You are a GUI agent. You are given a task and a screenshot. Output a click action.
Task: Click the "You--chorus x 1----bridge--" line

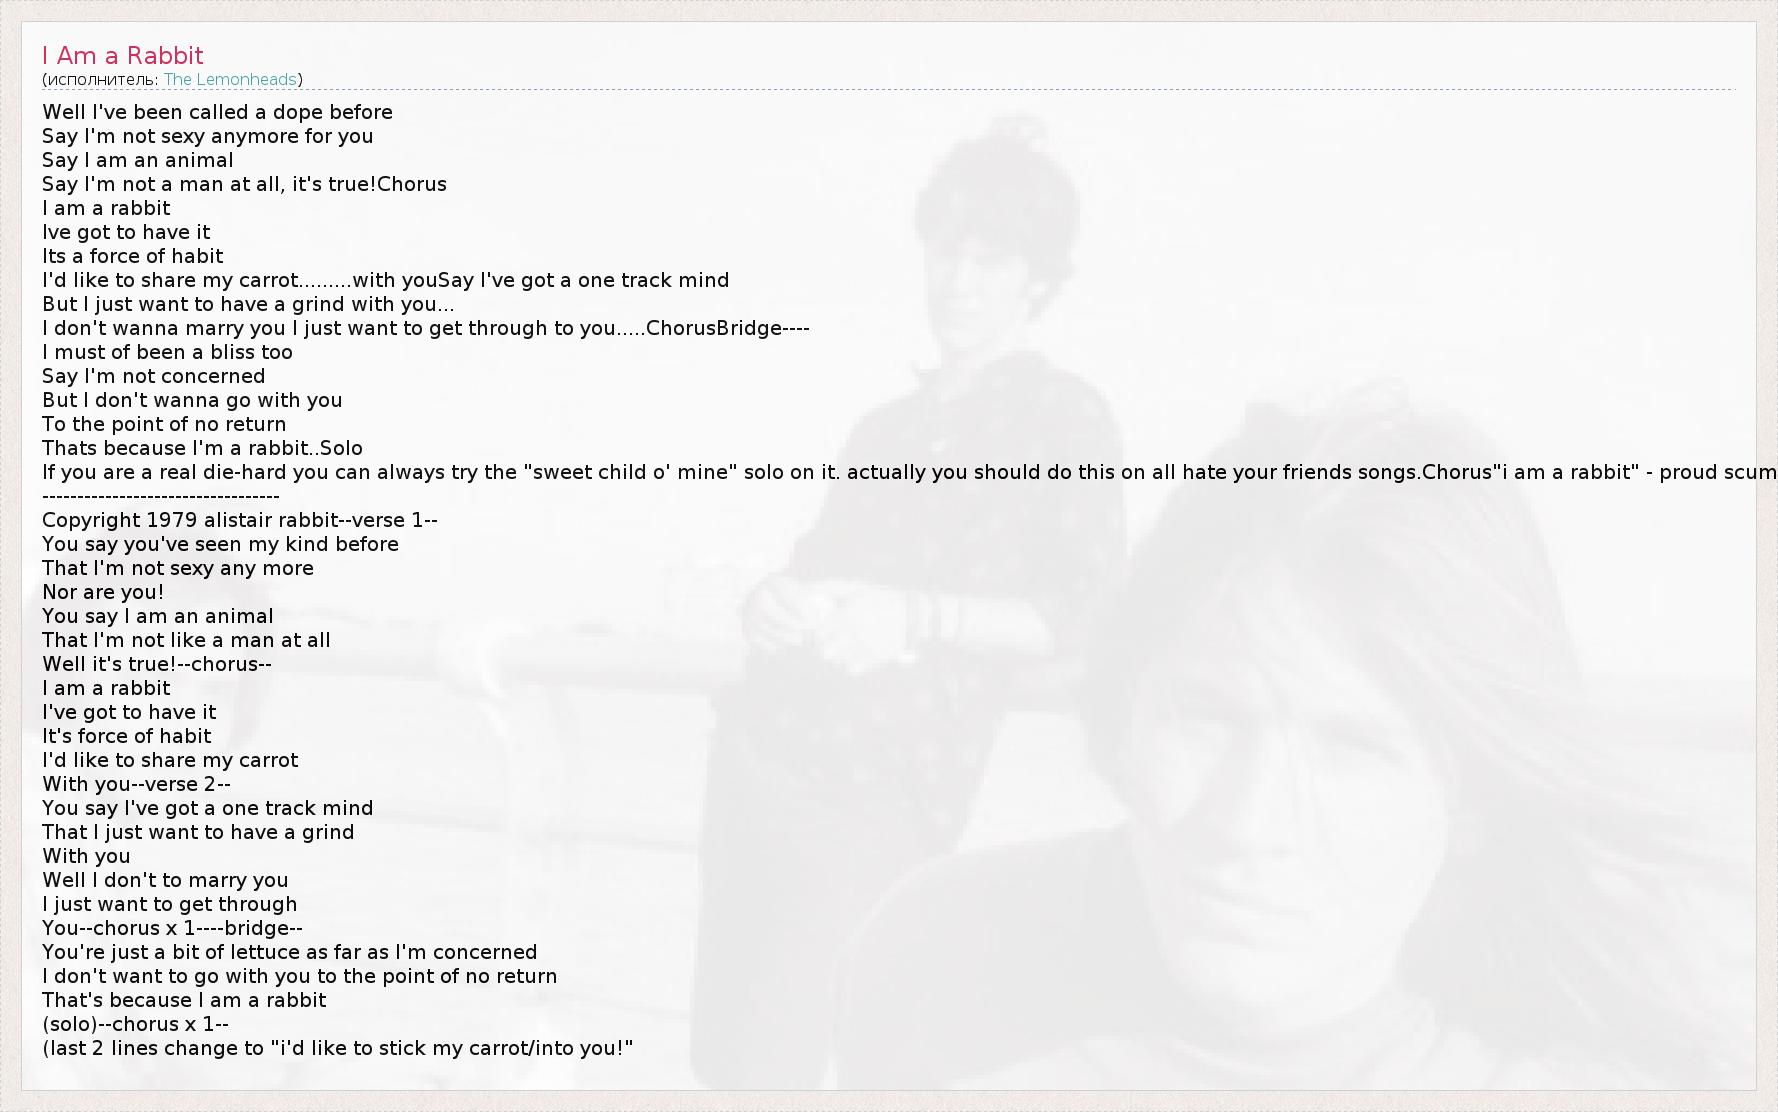tap(172, 928)
